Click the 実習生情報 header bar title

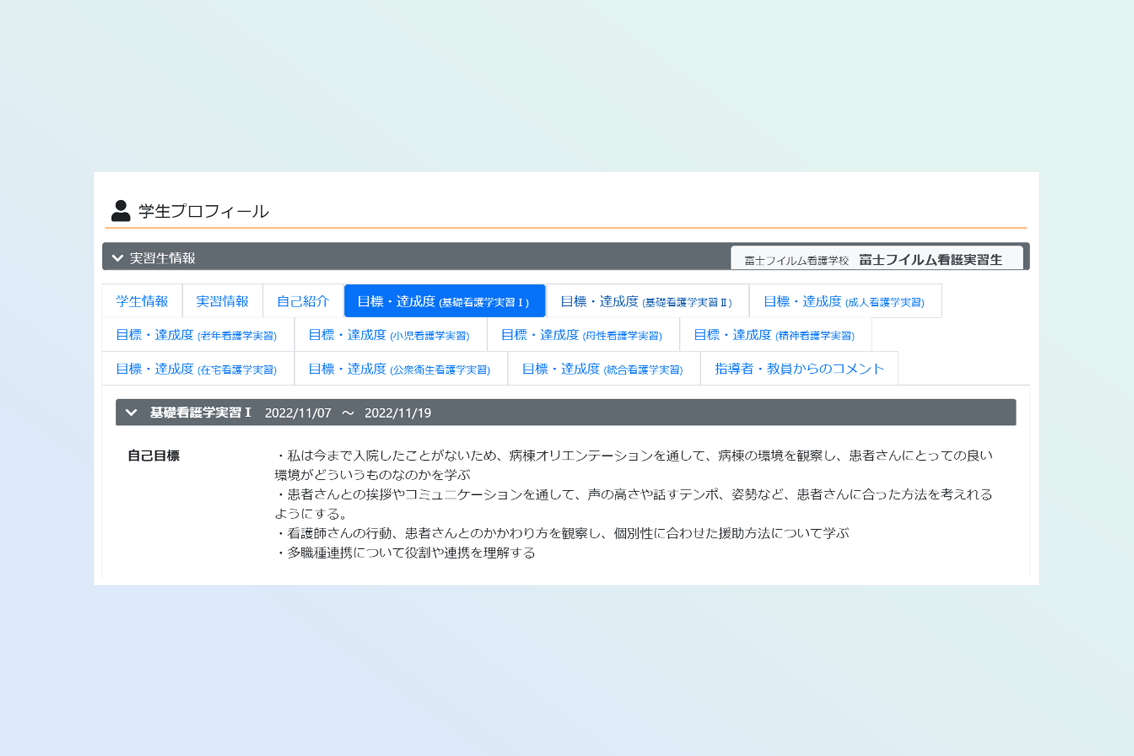tap(163, 258)
